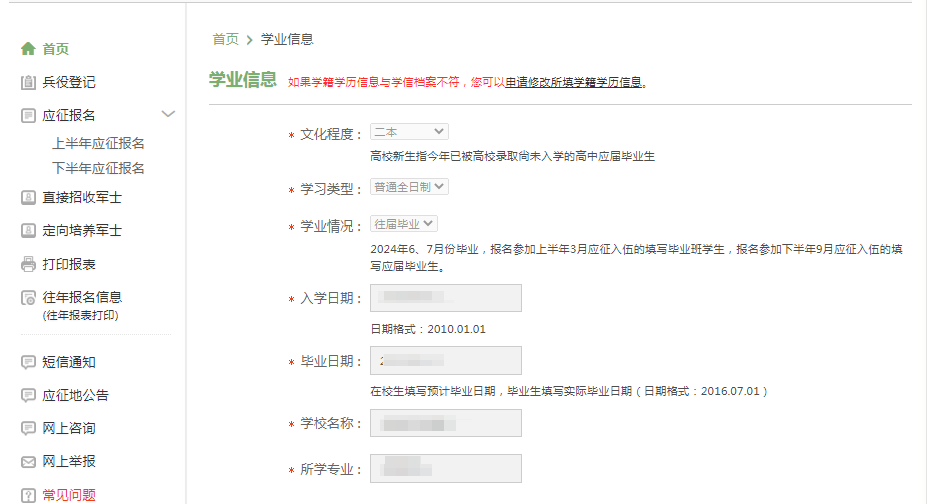This screenshot has height=504, width=927.
Task: Click the printer icon for 打印报表
Action: 28,264
